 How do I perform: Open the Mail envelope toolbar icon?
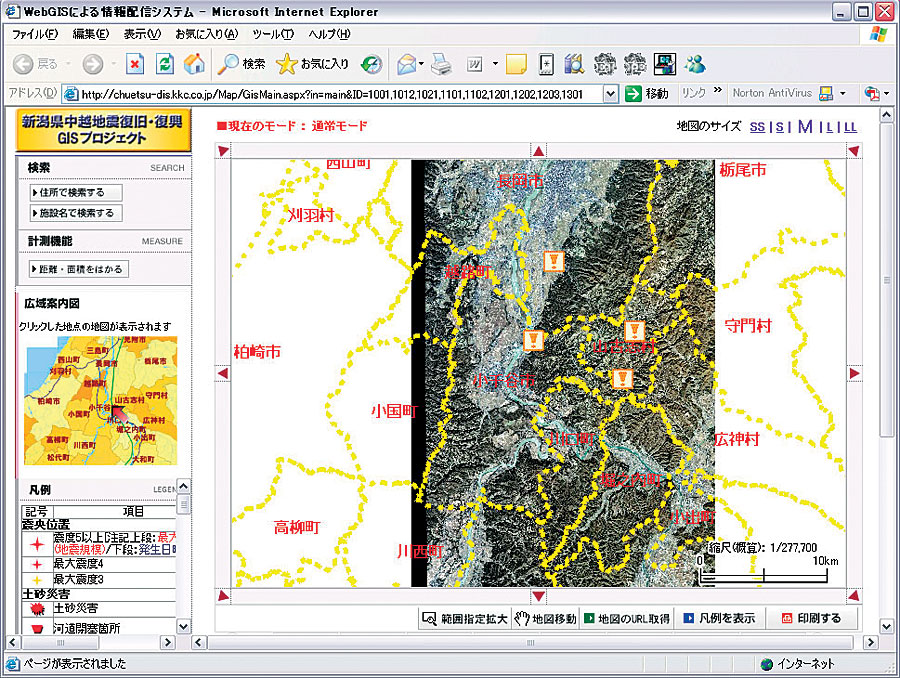pyautogui.click(x=406, y=64)
